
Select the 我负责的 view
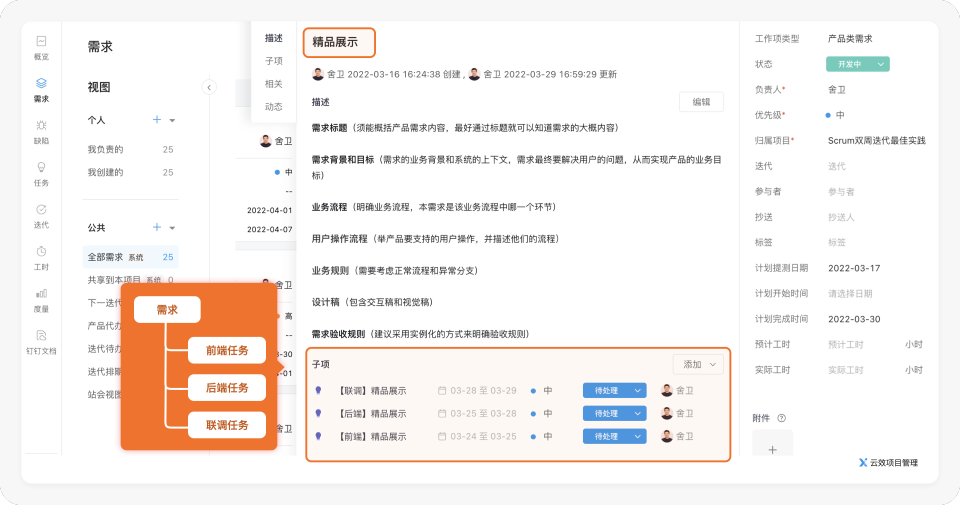point(105,149)
